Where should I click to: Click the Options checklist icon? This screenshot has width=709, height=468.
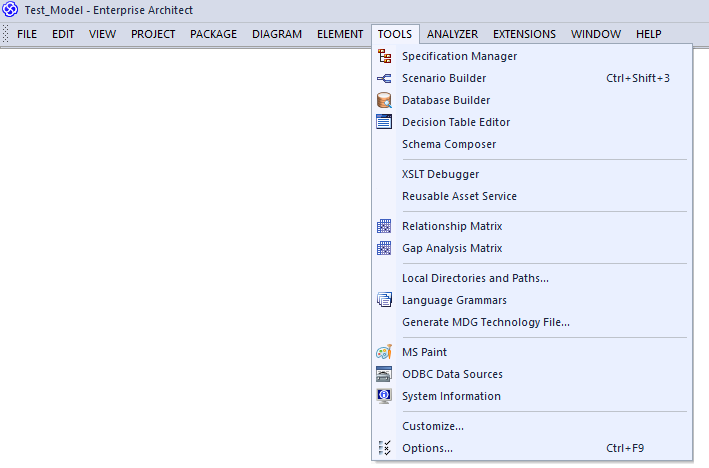(384, 448)
